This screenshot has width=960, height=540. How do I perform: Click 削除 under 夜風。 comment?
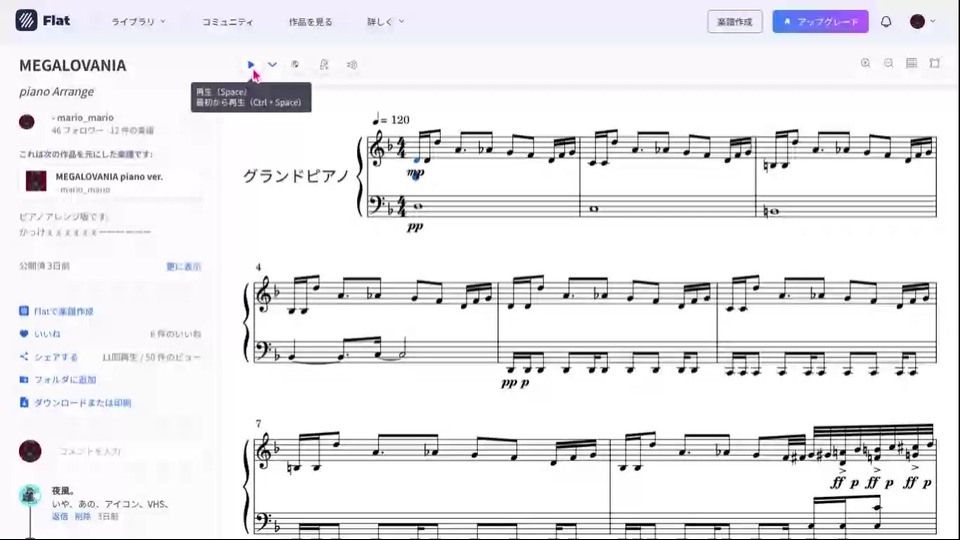pyautogui.click(x=82, y=517)
